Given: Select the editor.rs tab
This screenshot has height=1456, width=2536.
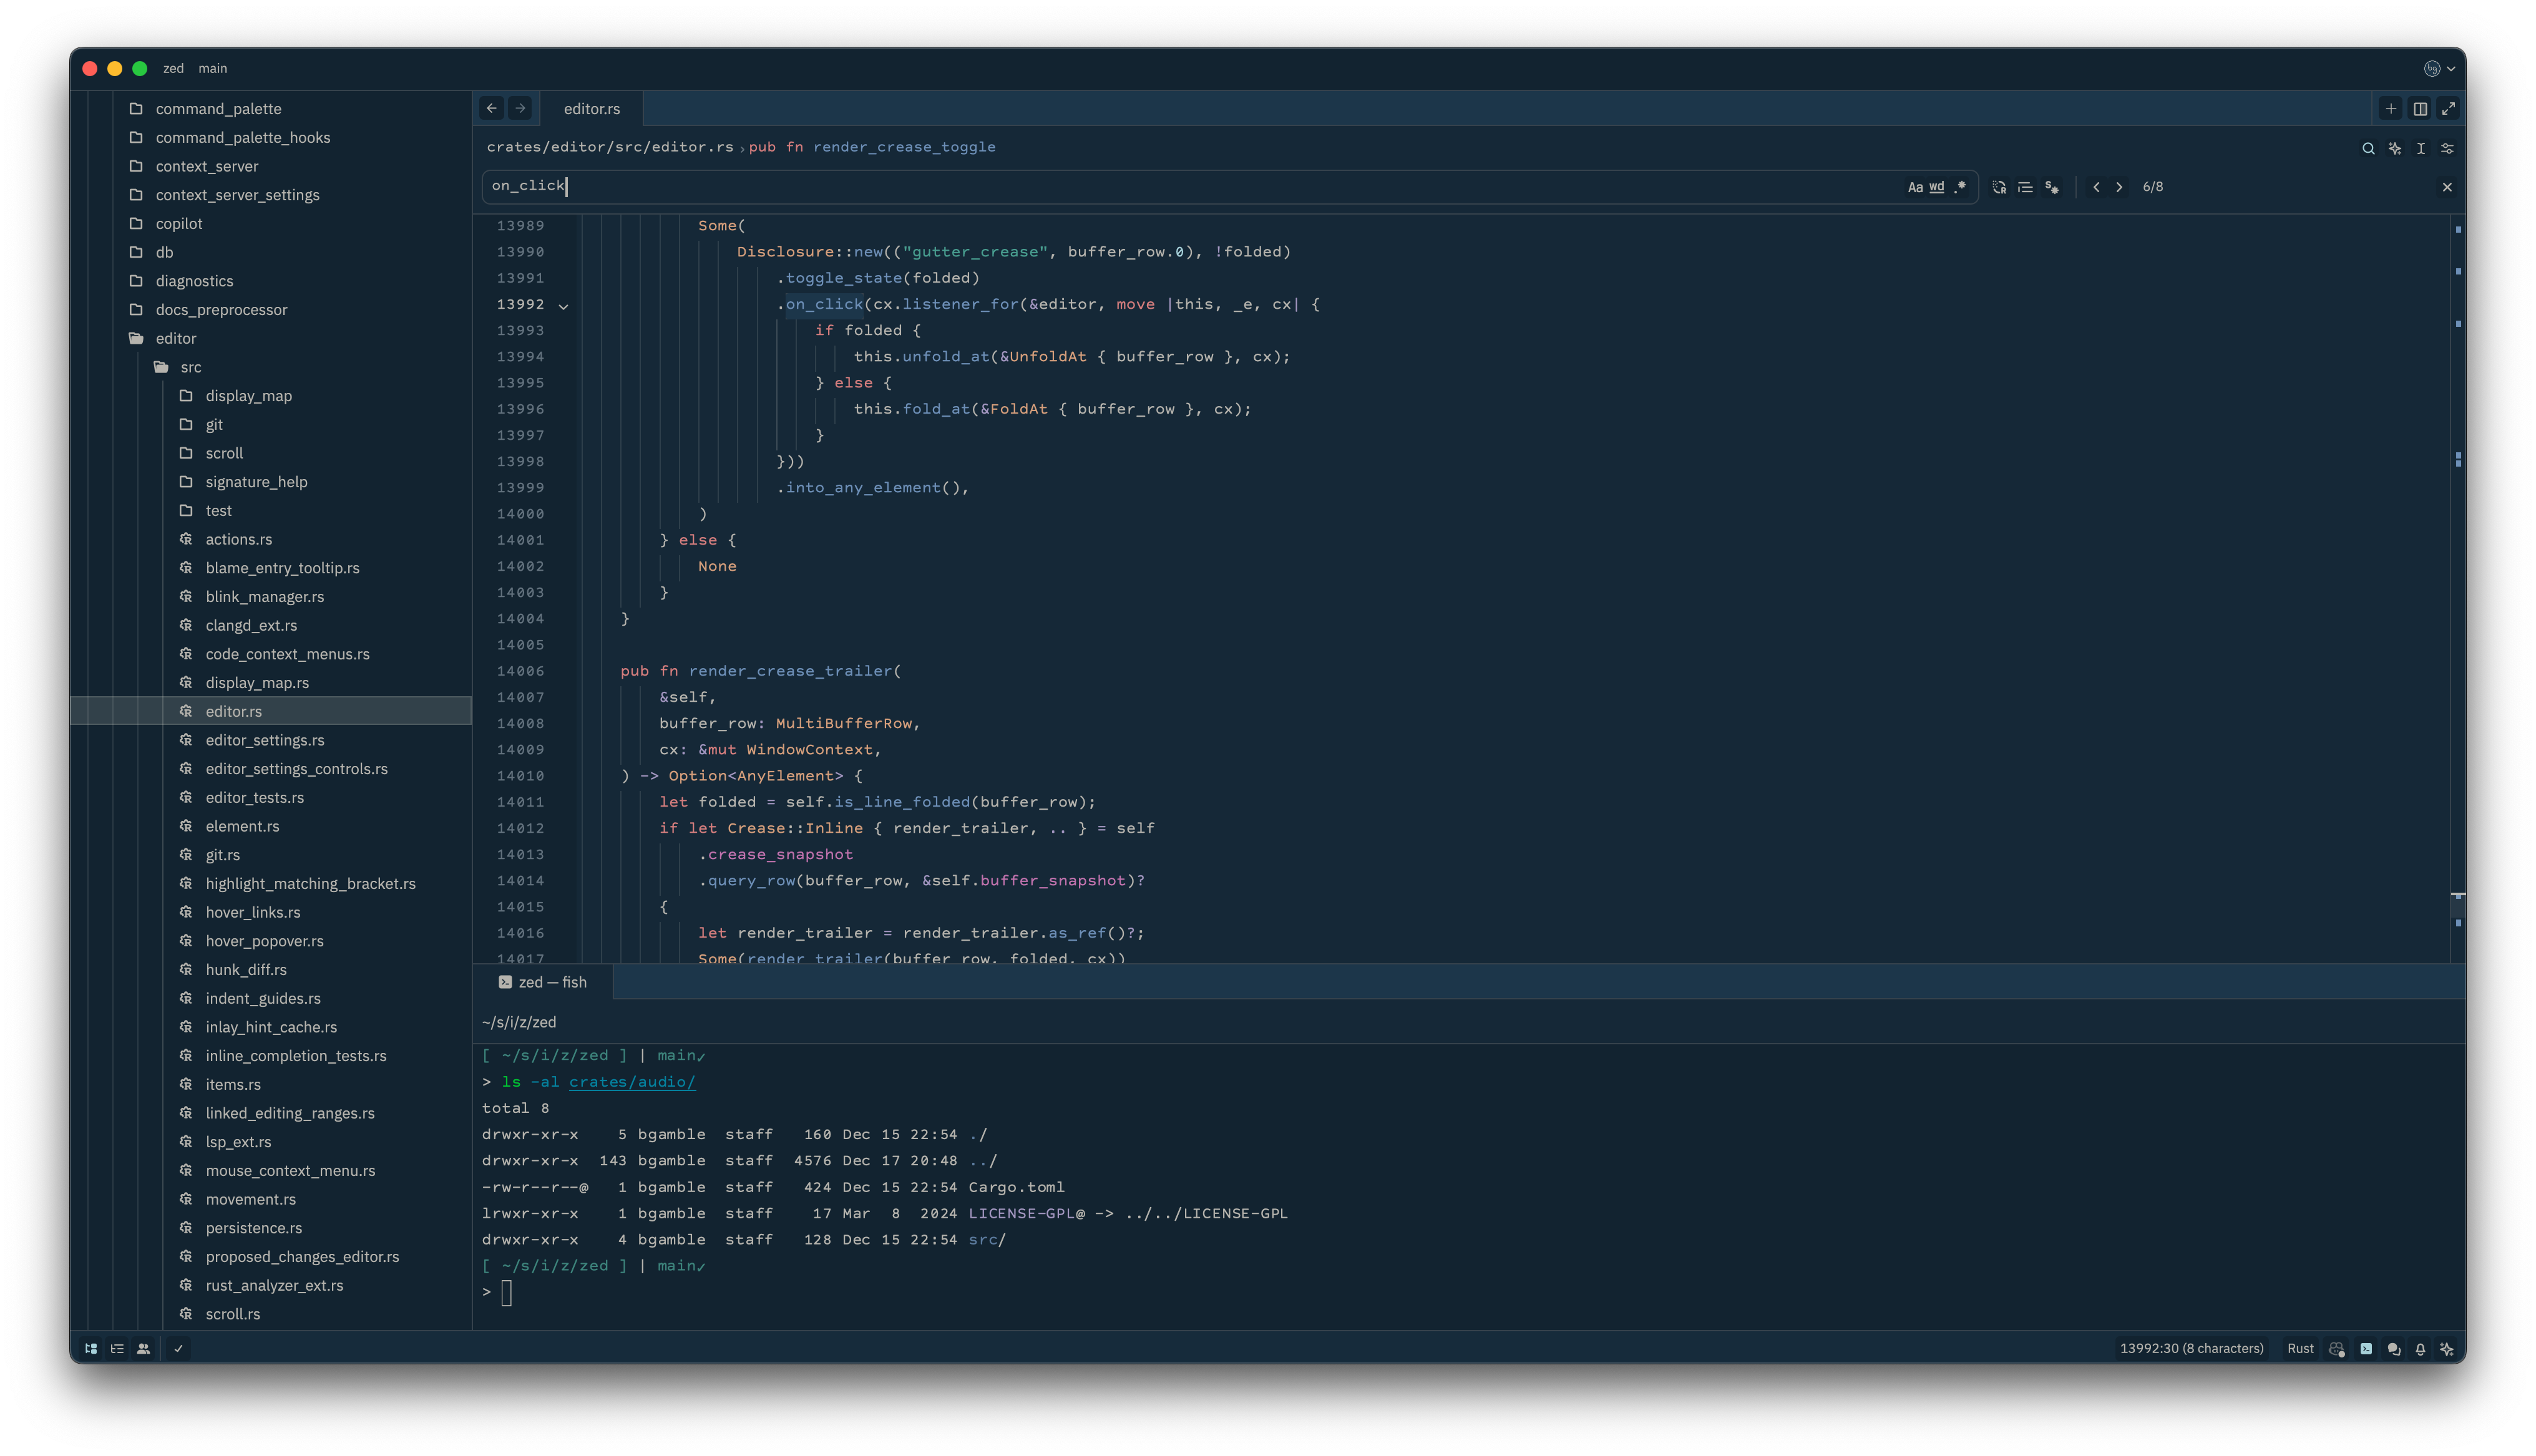Looking at the screenshot, I should (591, 108).
